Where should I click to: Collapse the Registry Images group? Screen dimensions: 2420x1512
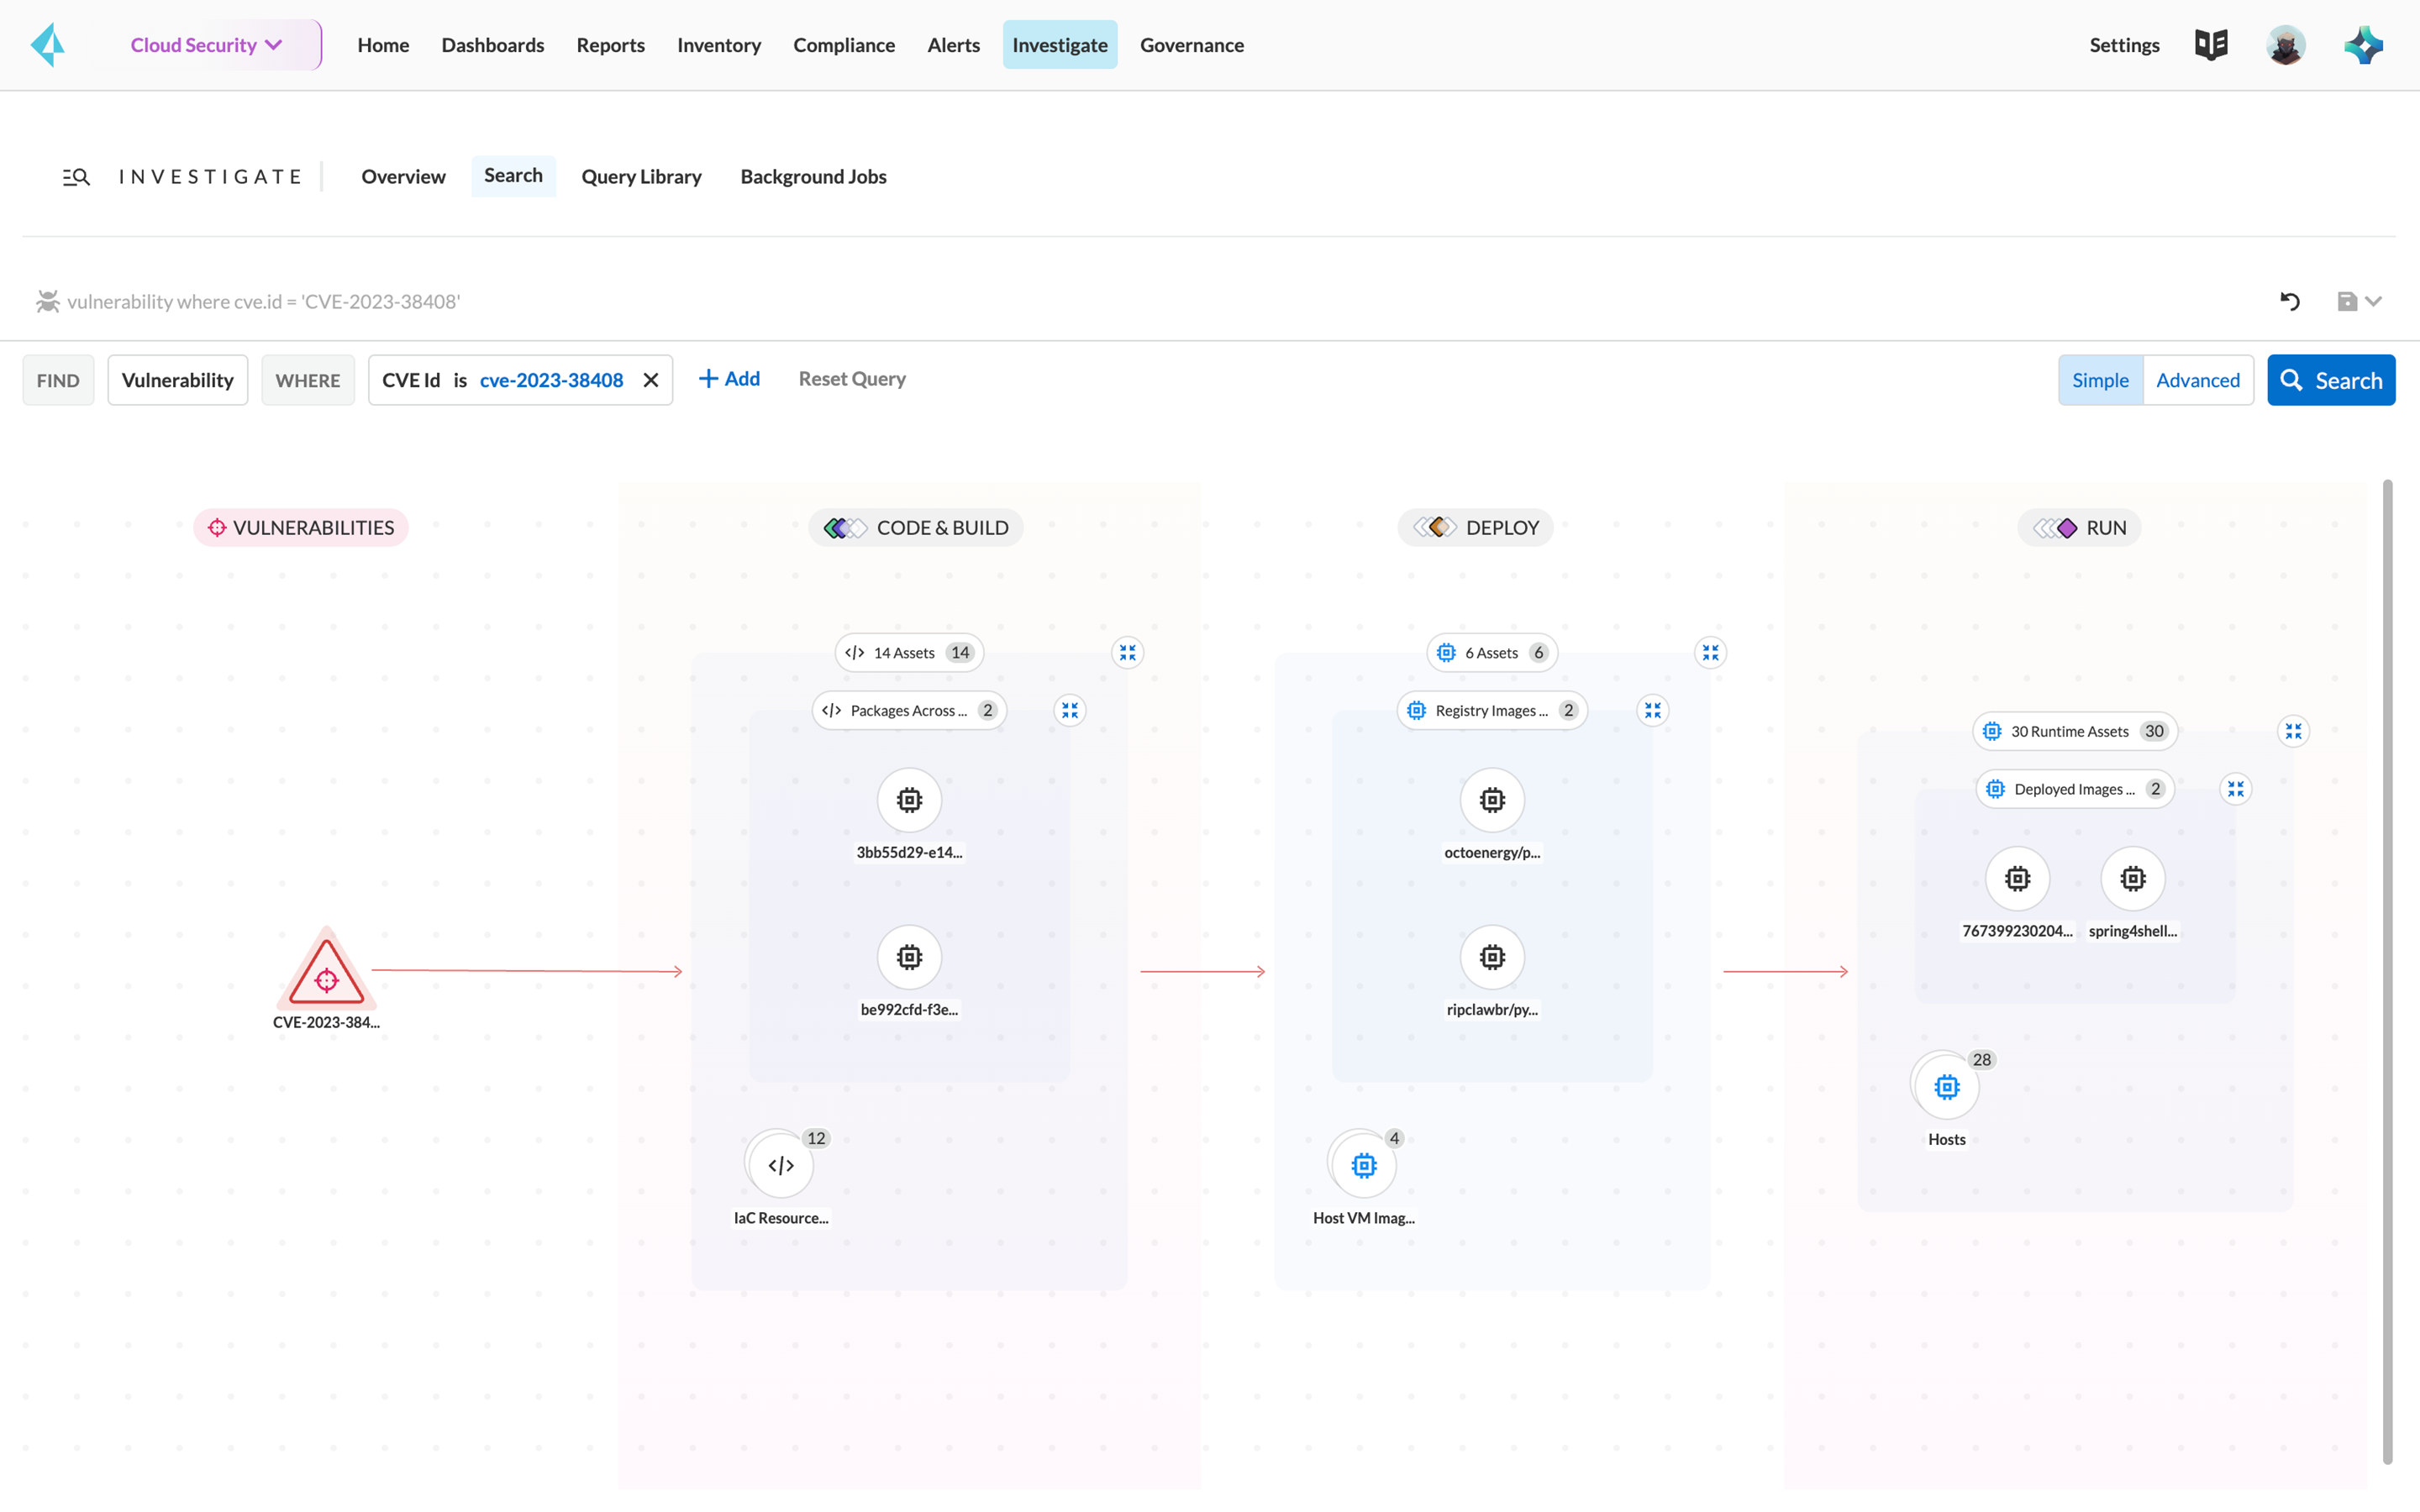1652,711
